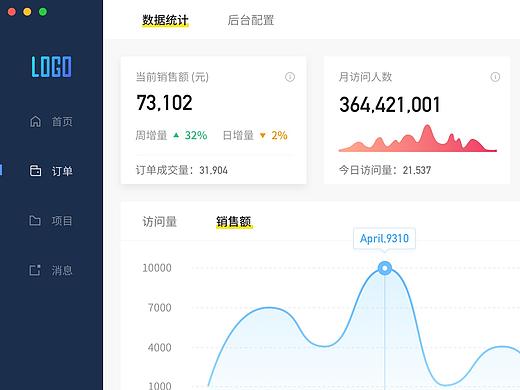Image resolution: width=520 pixels, height=390 pixels.
Task: Select the 访问量 chart tab
Action: (x=160, y=222)
